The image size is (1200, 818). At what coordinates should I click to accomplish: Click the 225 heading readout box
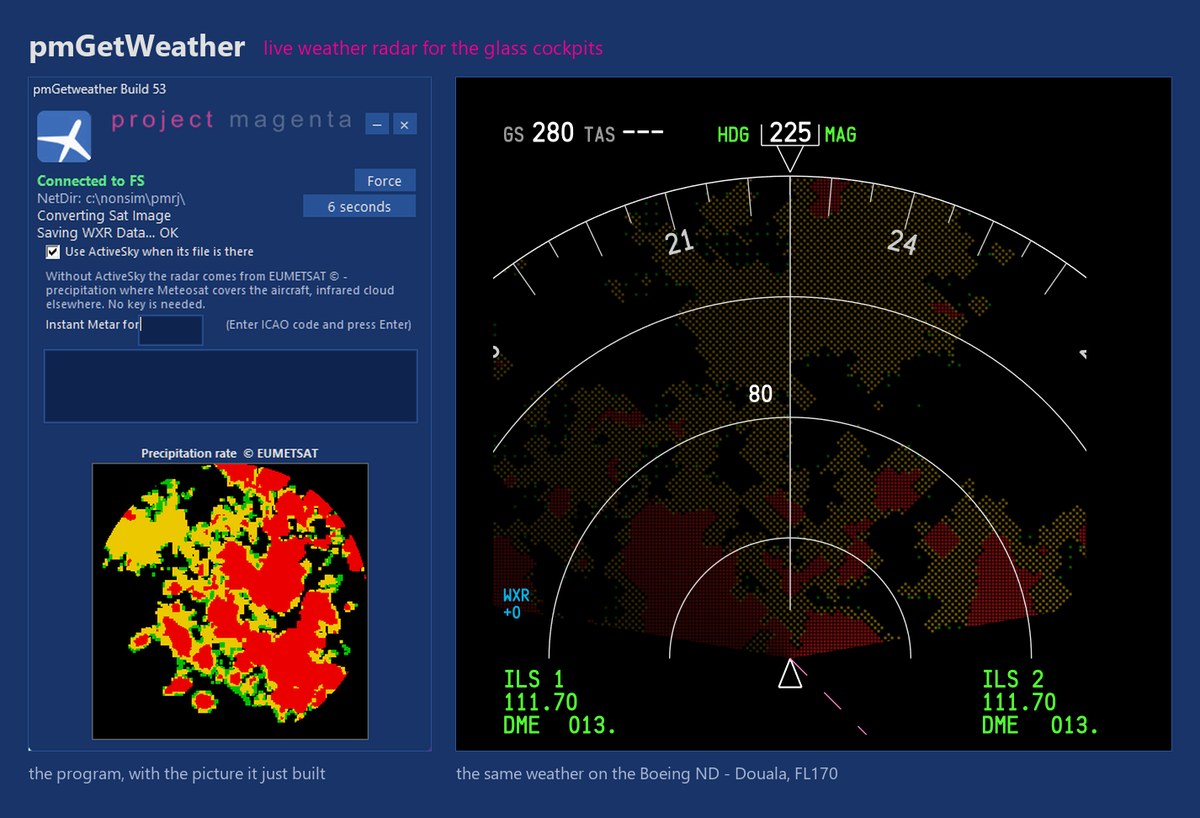[x=790, y=133]
